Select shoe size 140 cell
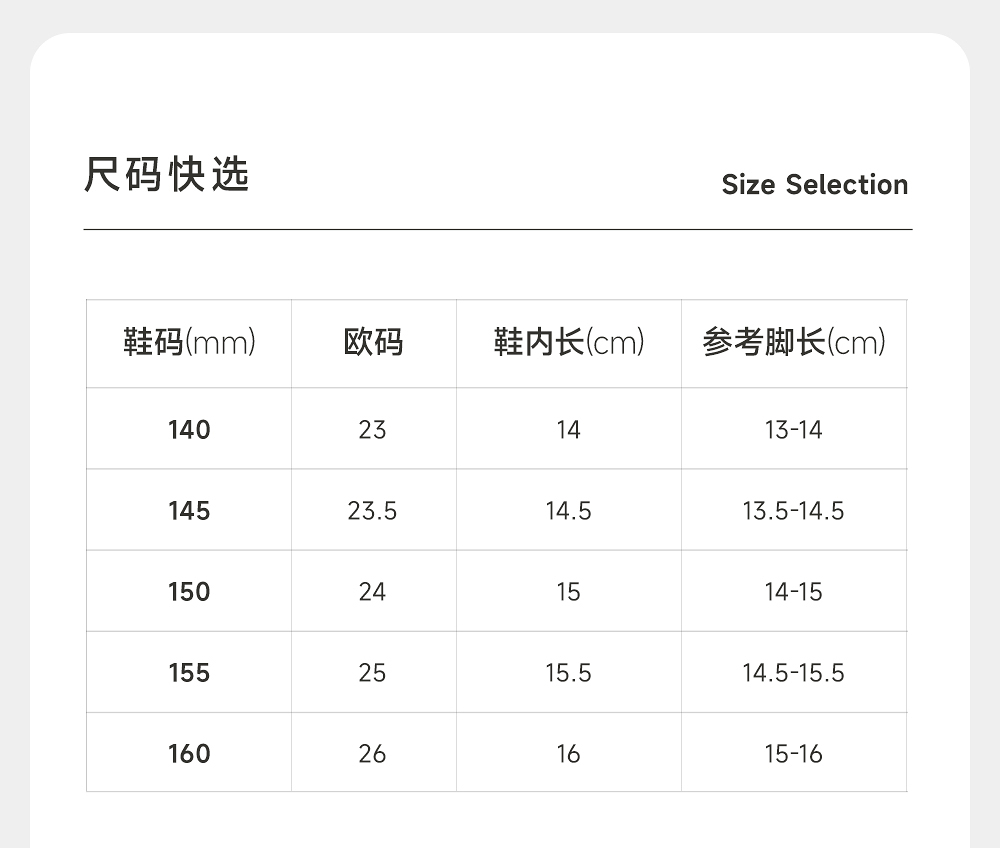The height and width of the screenshot is (848, 1000). point(189,430)
